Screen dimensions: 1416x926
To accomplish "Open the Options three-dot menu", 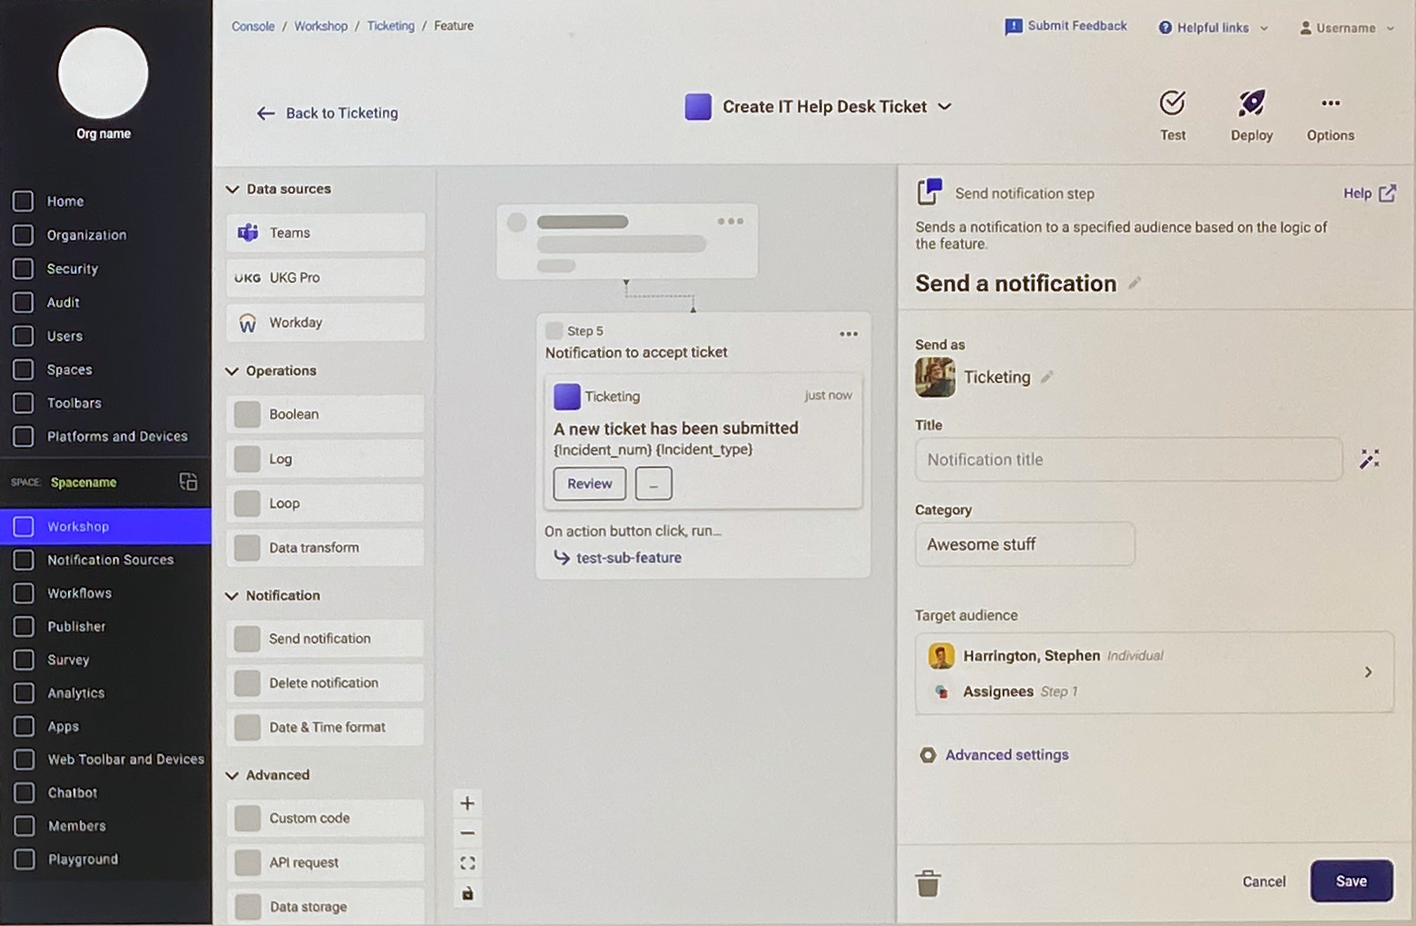I will [x=1330, y=103].
